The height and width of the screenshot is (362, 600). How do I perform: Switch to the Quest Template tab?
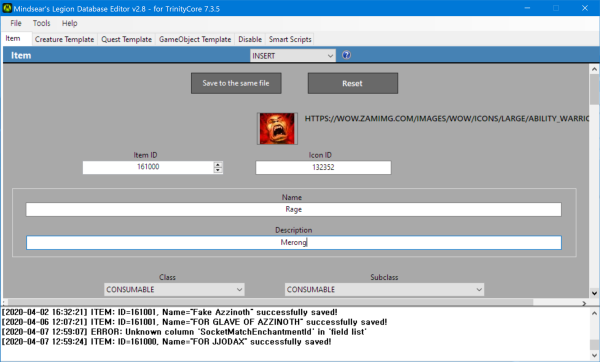coord(126,39)
